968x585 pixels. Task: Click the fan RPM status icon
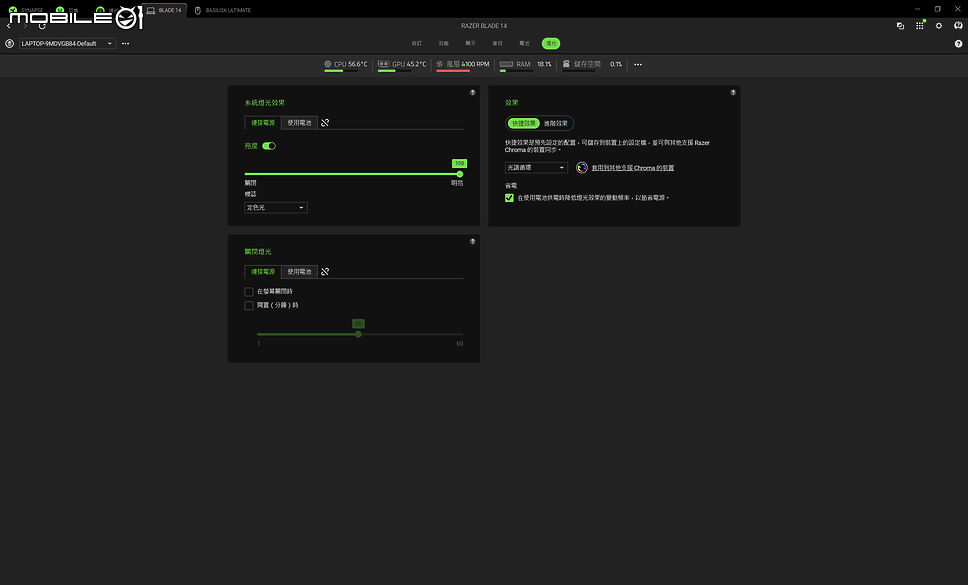[440, 64]
